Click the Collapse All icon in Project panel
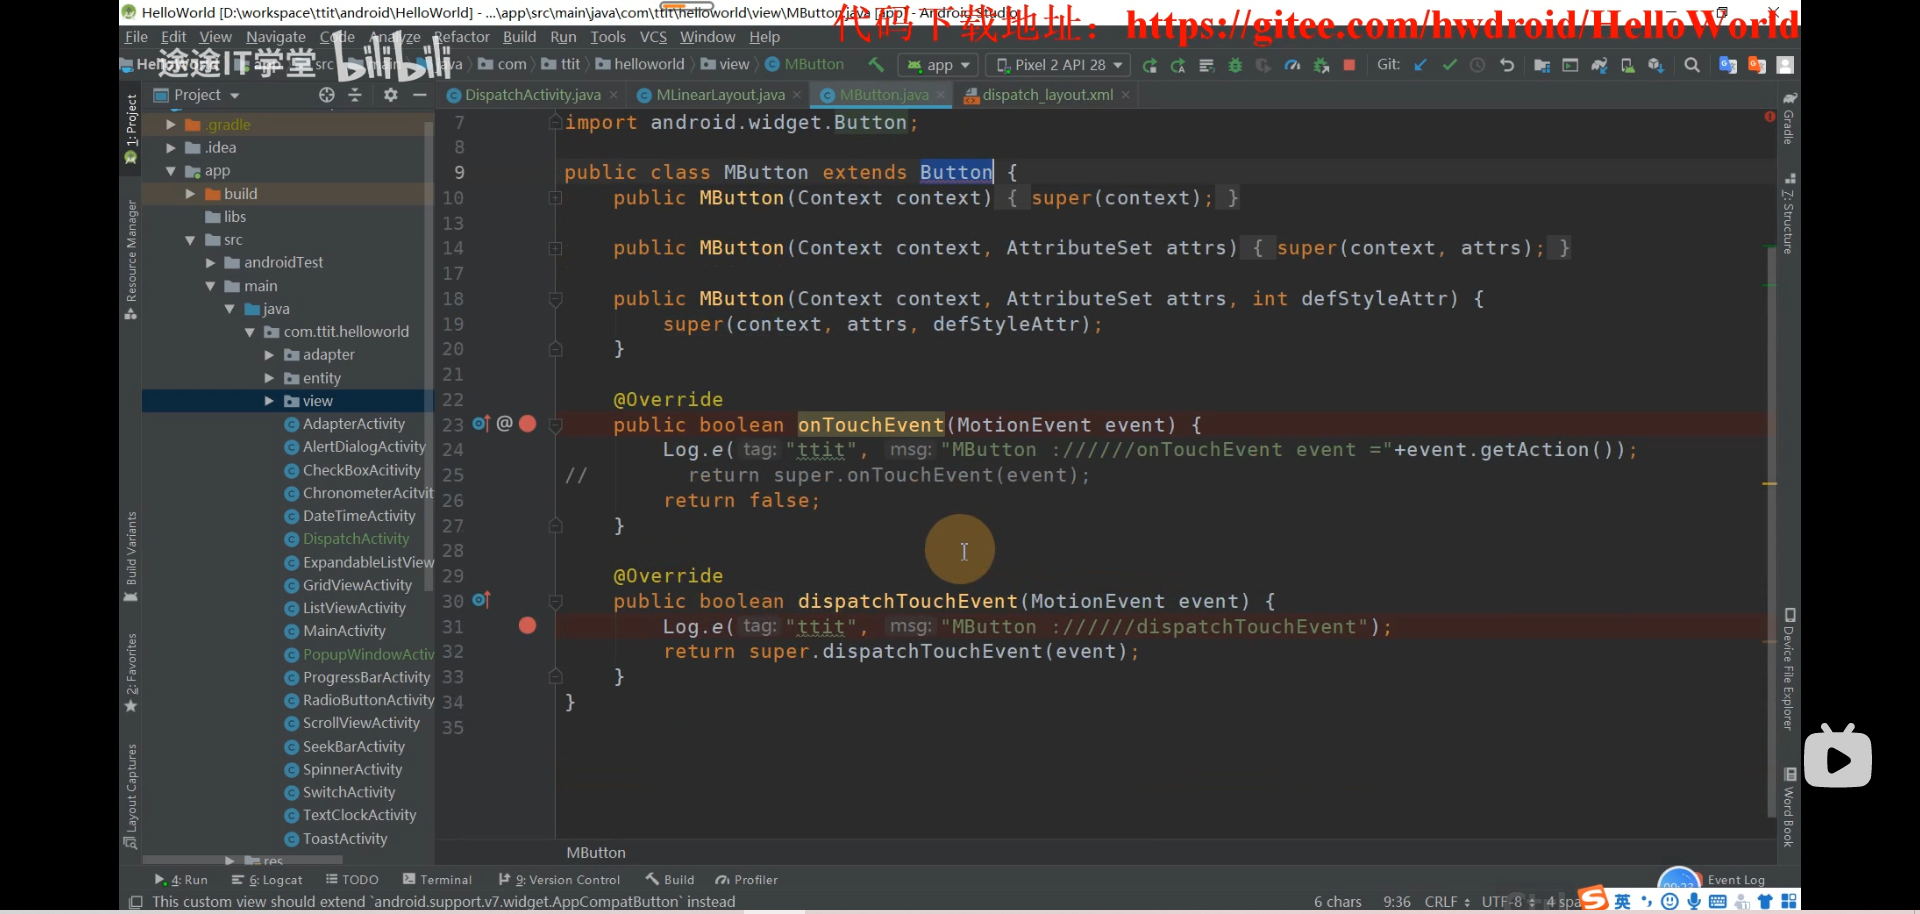Image resolution: width=1920 pixels, height=914 pixels. point(355,95)
